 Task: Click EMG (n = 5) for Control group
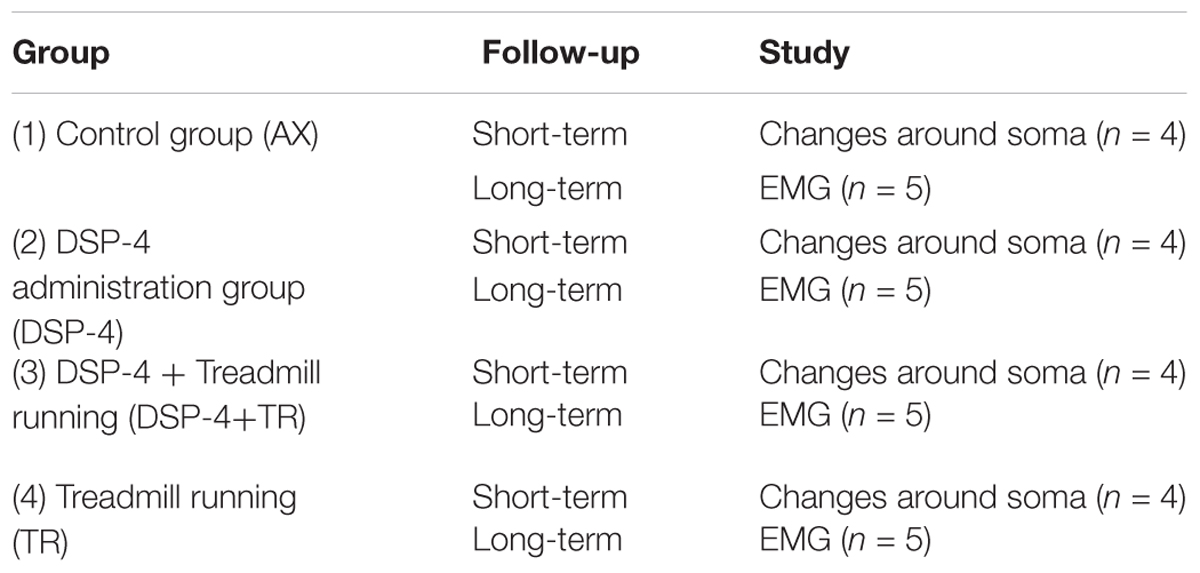click(845, 188)
